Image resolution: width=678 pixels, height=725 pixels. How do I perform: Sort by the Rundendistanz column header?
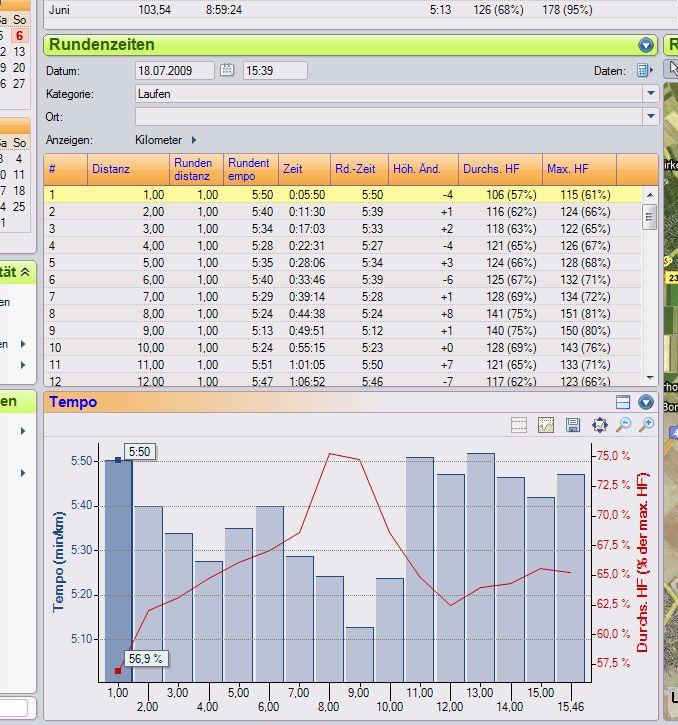pyautogui.click(x=196, y=169)
